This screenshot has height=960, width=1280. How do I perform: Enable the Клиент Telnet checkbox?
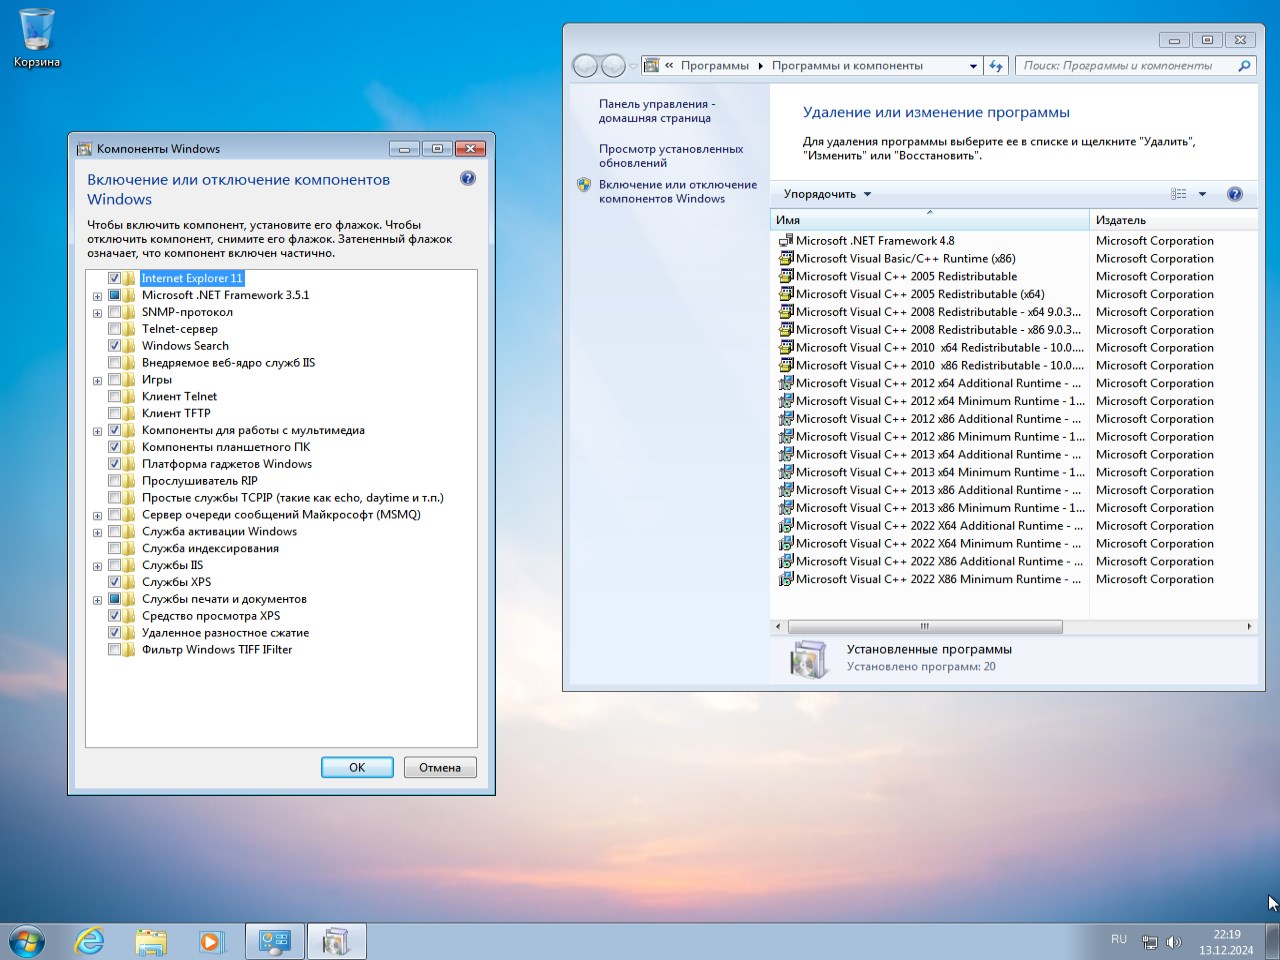[x=114, y=397]
